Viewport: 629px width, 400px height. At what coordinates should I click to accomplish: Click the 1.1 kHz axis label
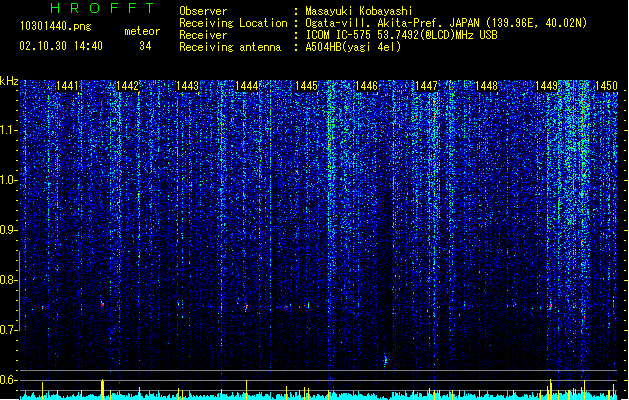coord(9,130)
